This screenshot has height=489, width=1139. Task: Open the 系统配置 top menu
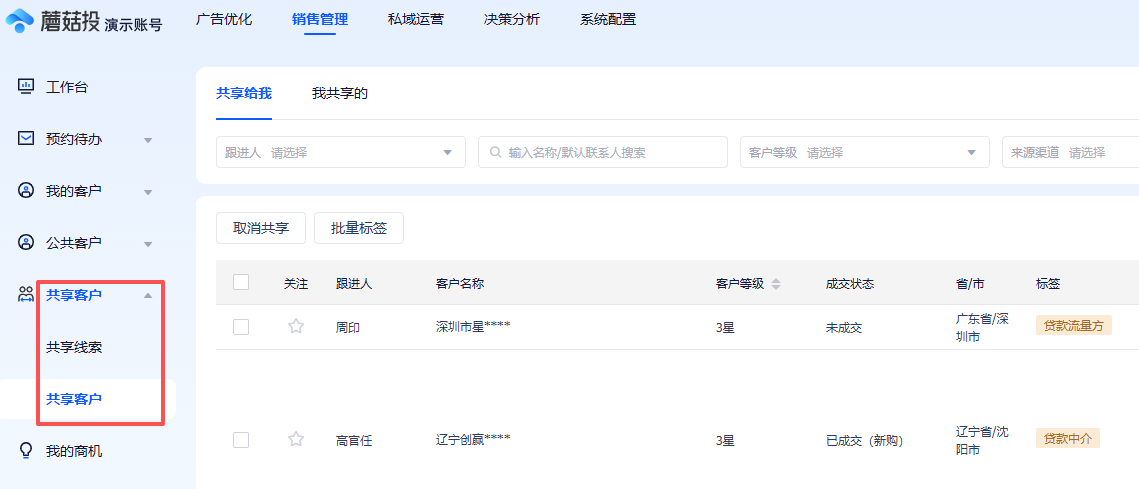(608, 20)
